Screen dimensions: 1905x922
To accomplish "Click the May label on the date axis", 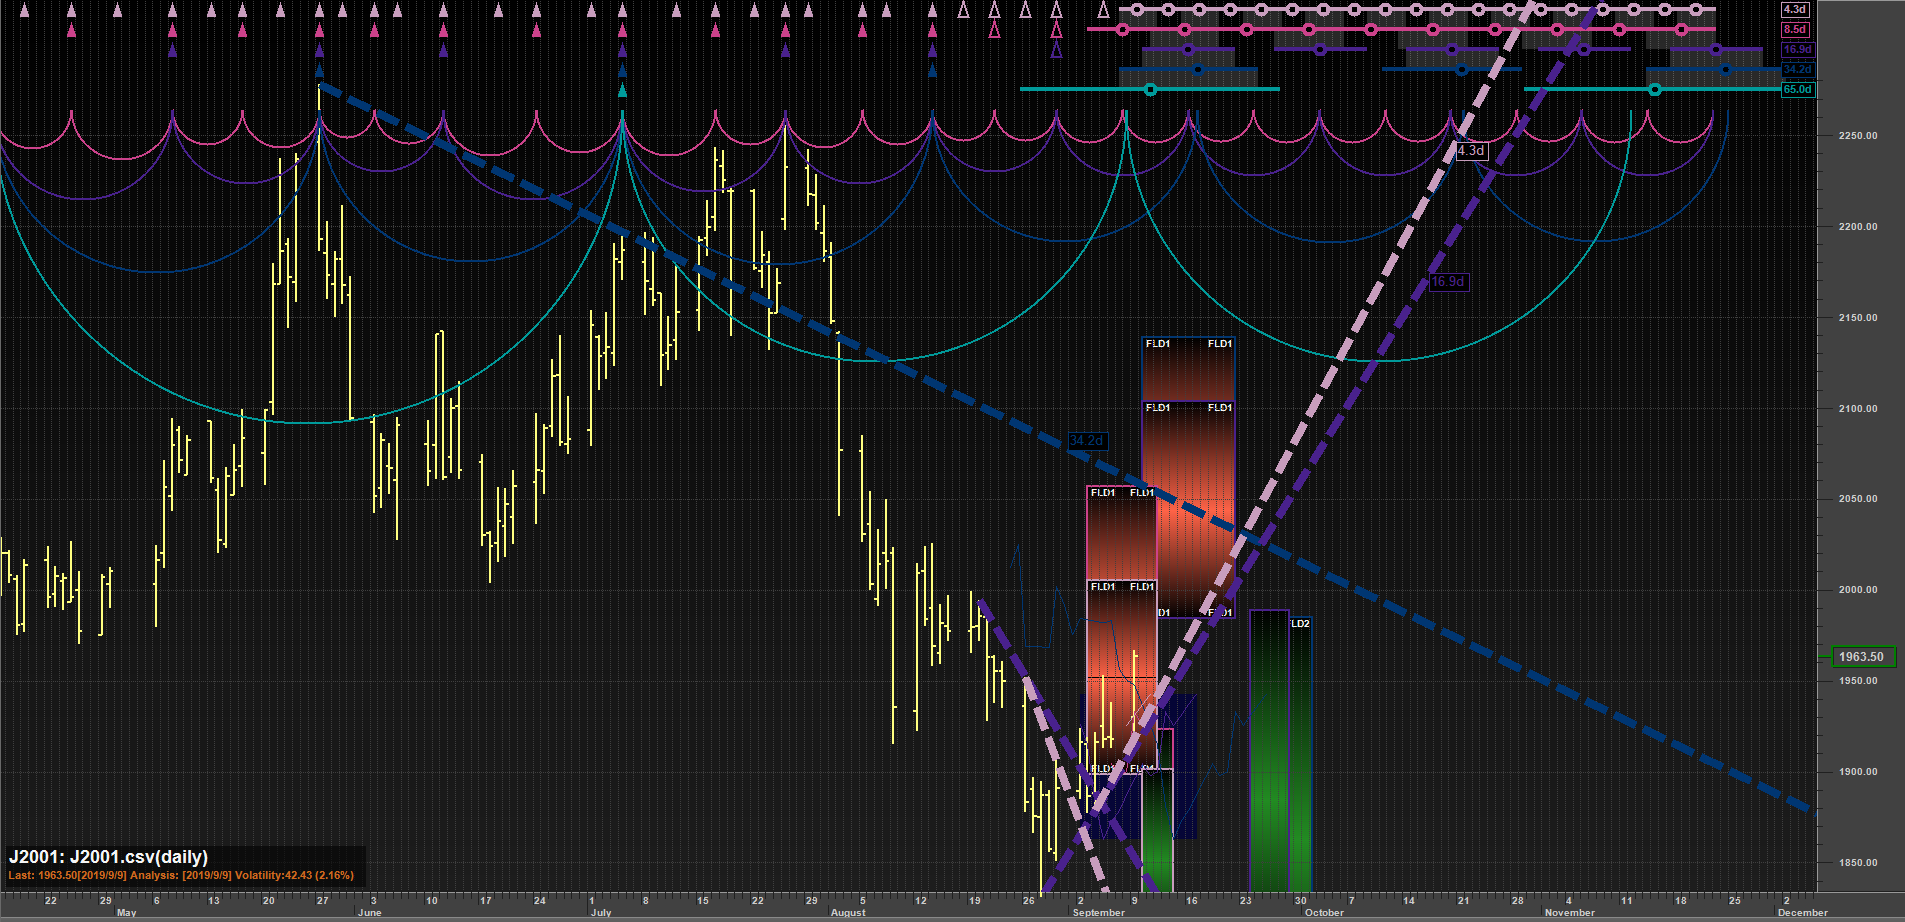I will (127, 913).
